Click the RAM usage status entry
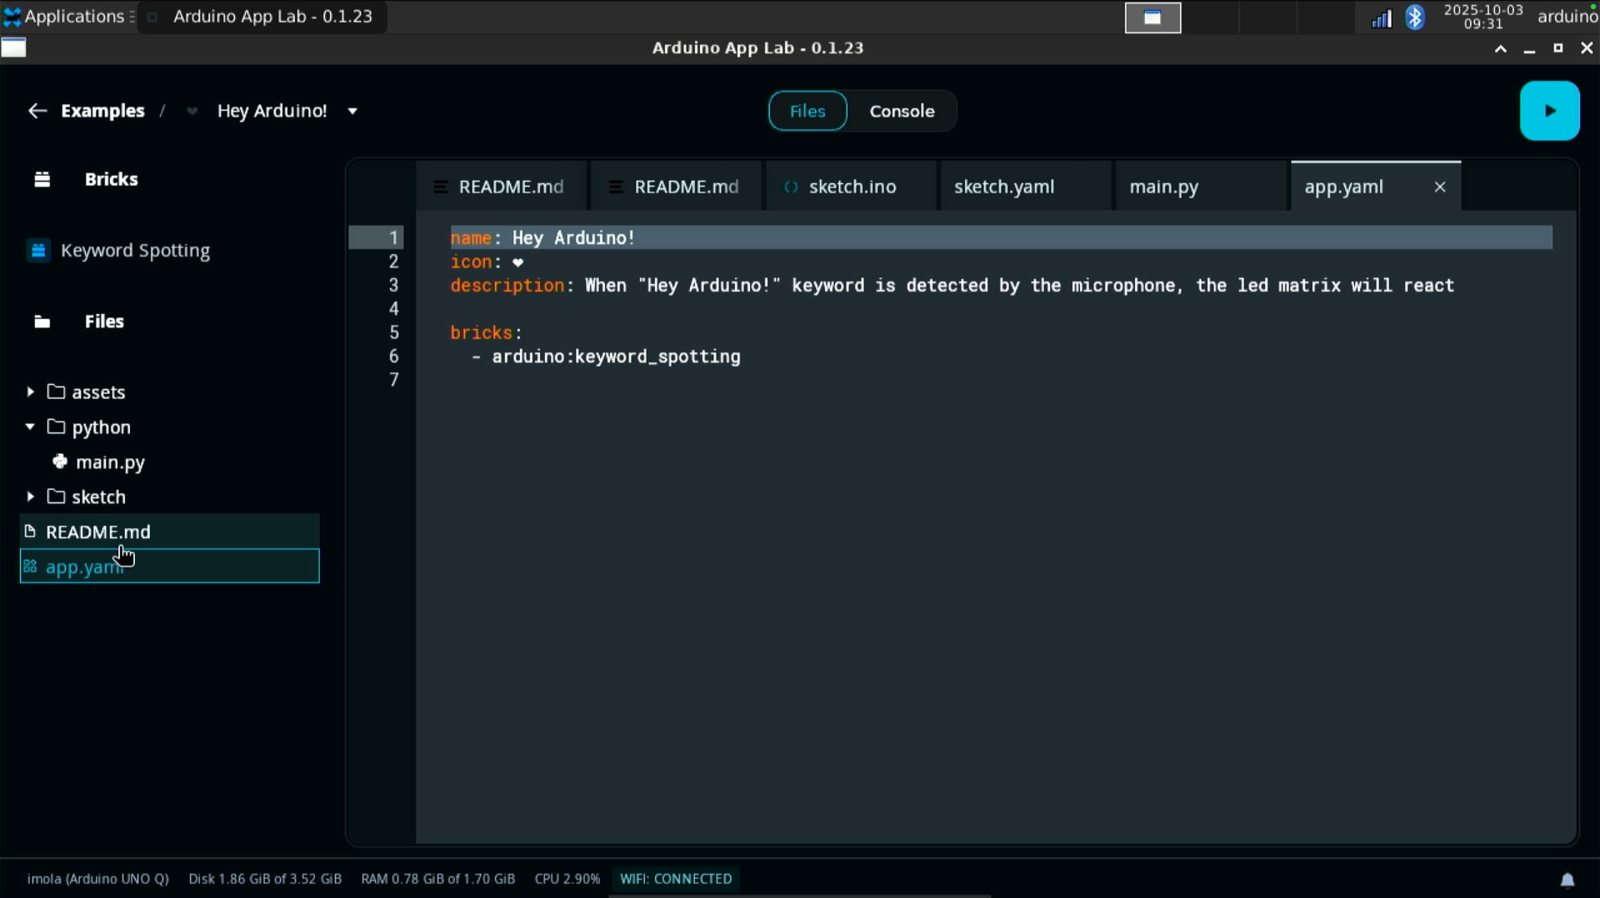Screen dimensions: 1600x898 [438, 879]
